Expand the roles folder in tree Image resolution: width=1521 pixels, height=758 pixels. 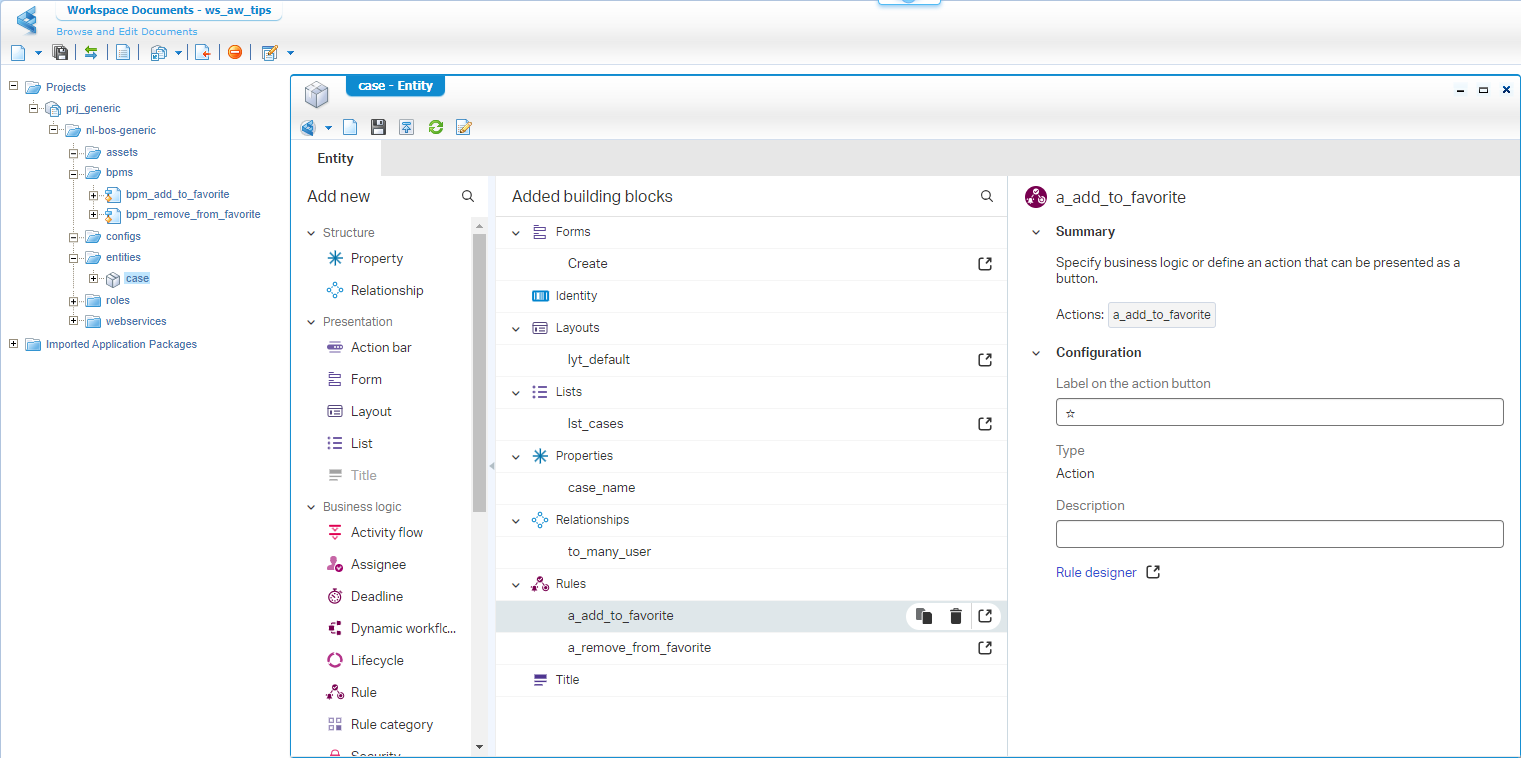pos(74,301)
